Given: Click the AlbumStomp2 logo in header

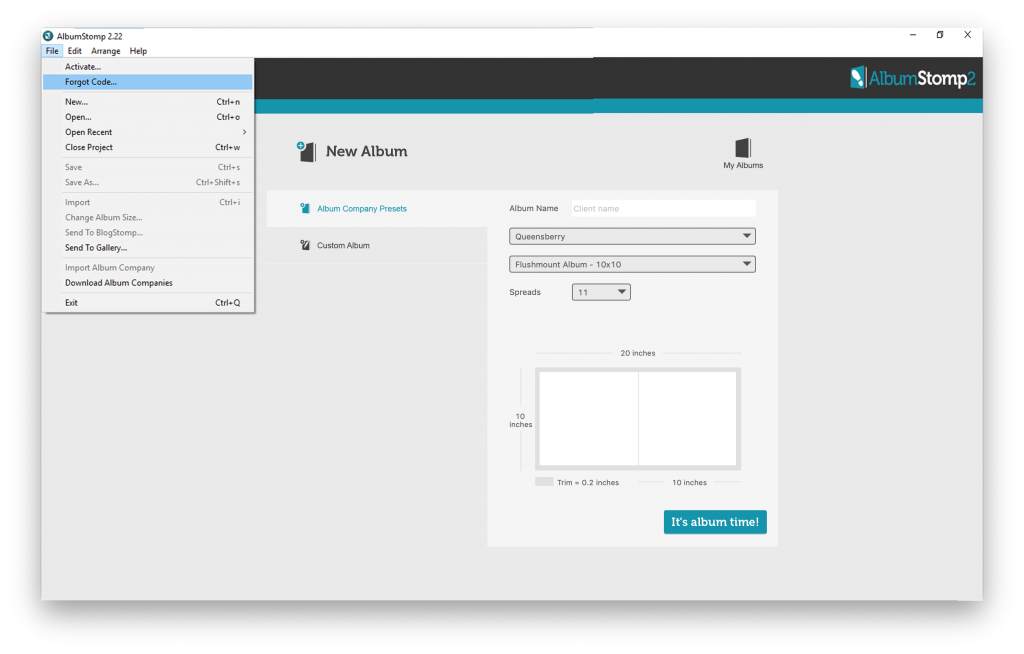Looking at the screenshot, I should point(912,78).
